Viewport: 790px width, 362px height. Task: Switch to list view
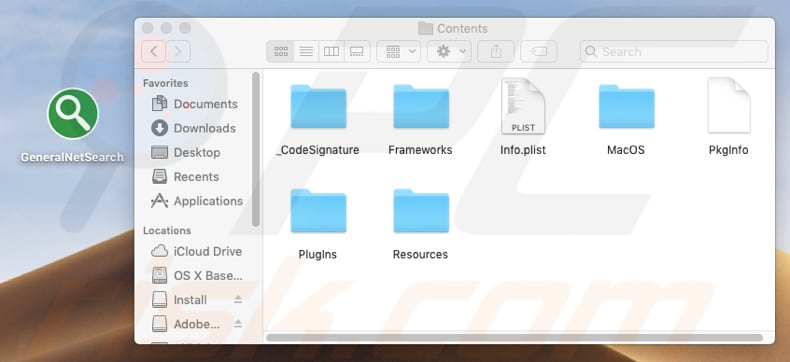[x=306, y=51]
